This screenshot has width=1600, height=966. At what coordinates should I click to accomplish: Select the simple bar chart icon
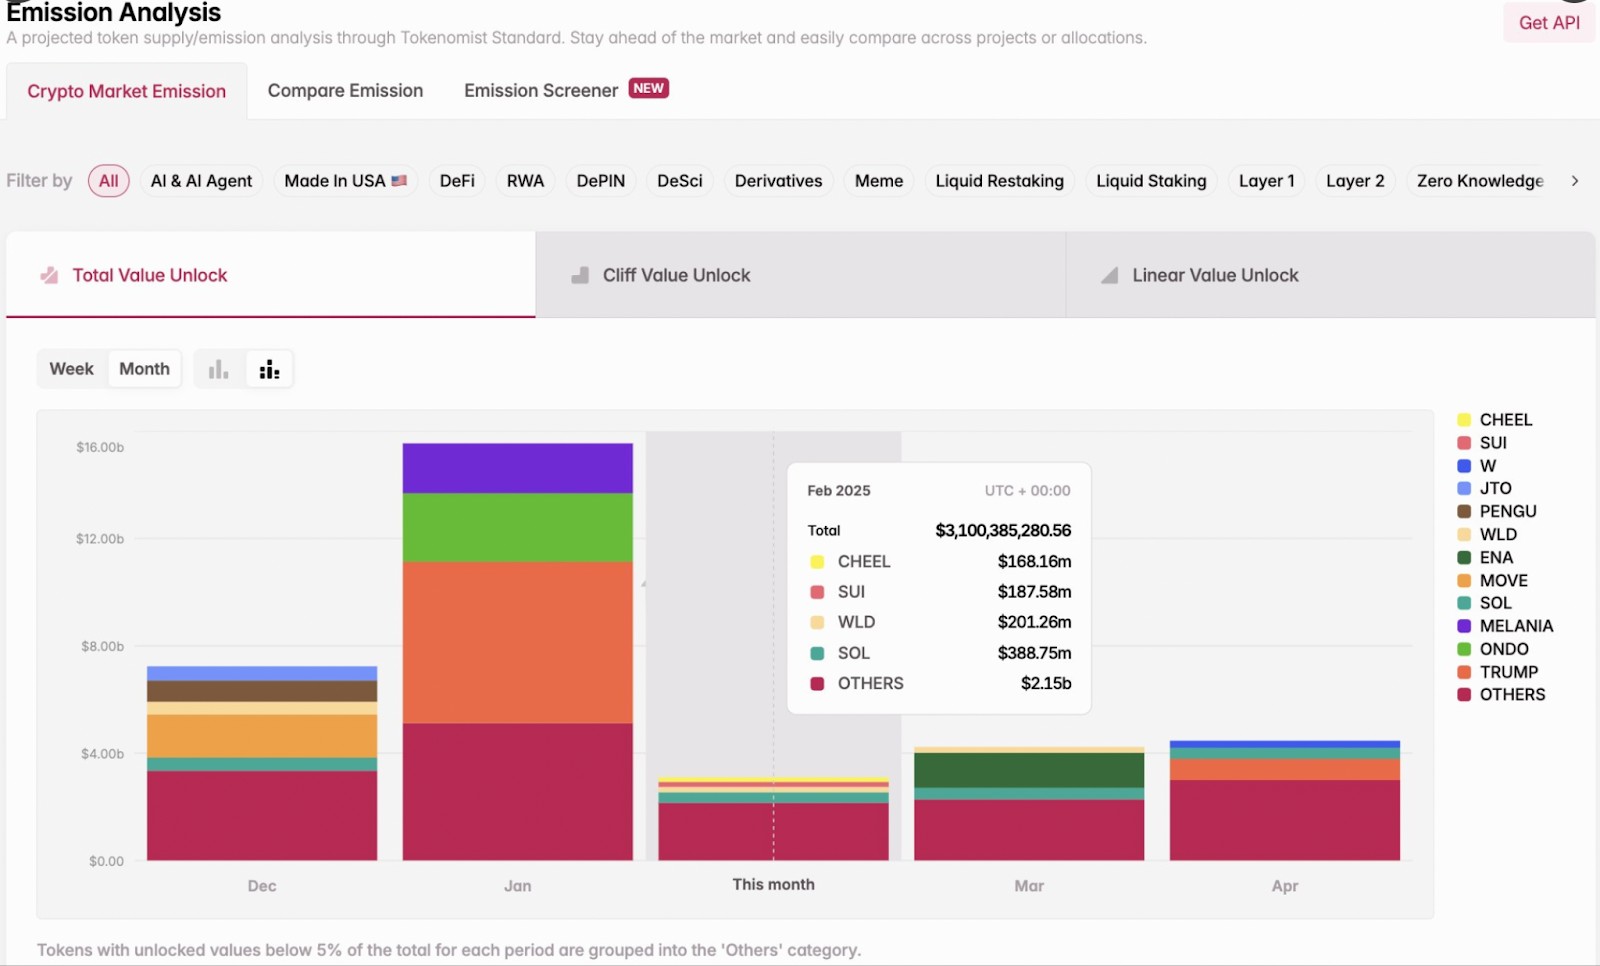(218, 370)
